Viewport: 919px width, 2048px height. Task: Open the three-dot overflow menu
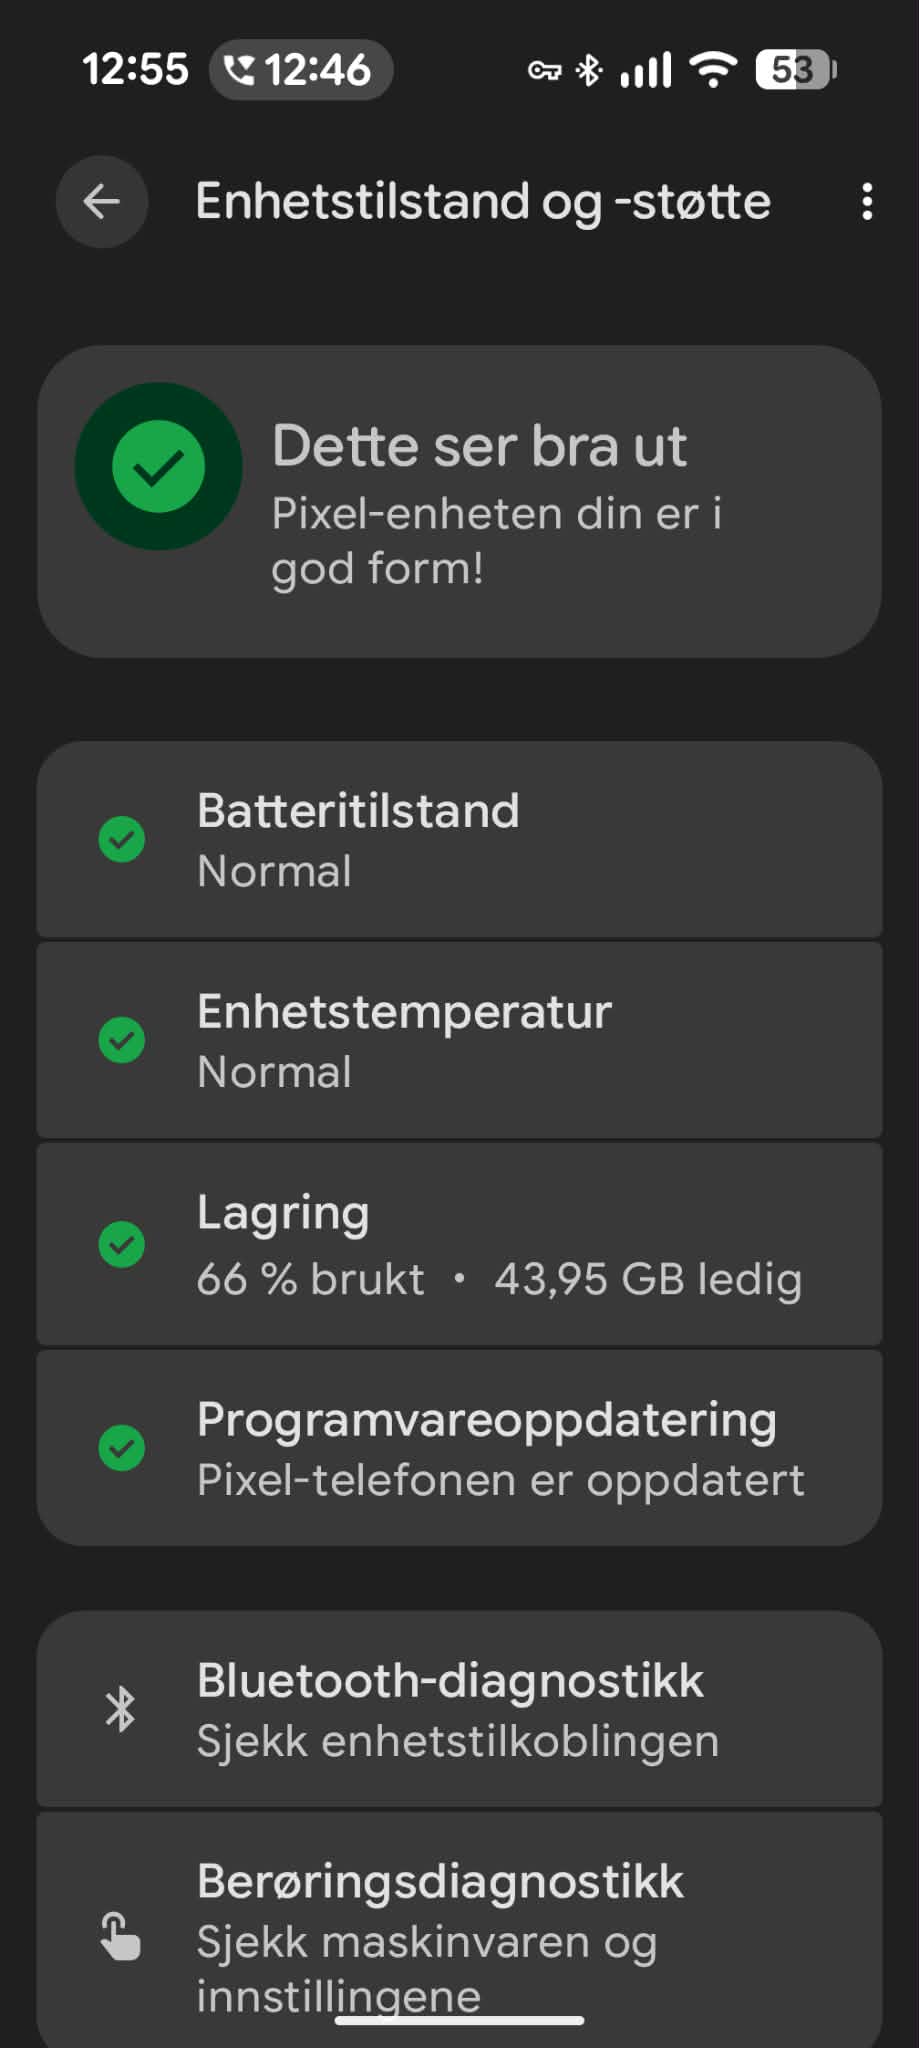(867, 202)
